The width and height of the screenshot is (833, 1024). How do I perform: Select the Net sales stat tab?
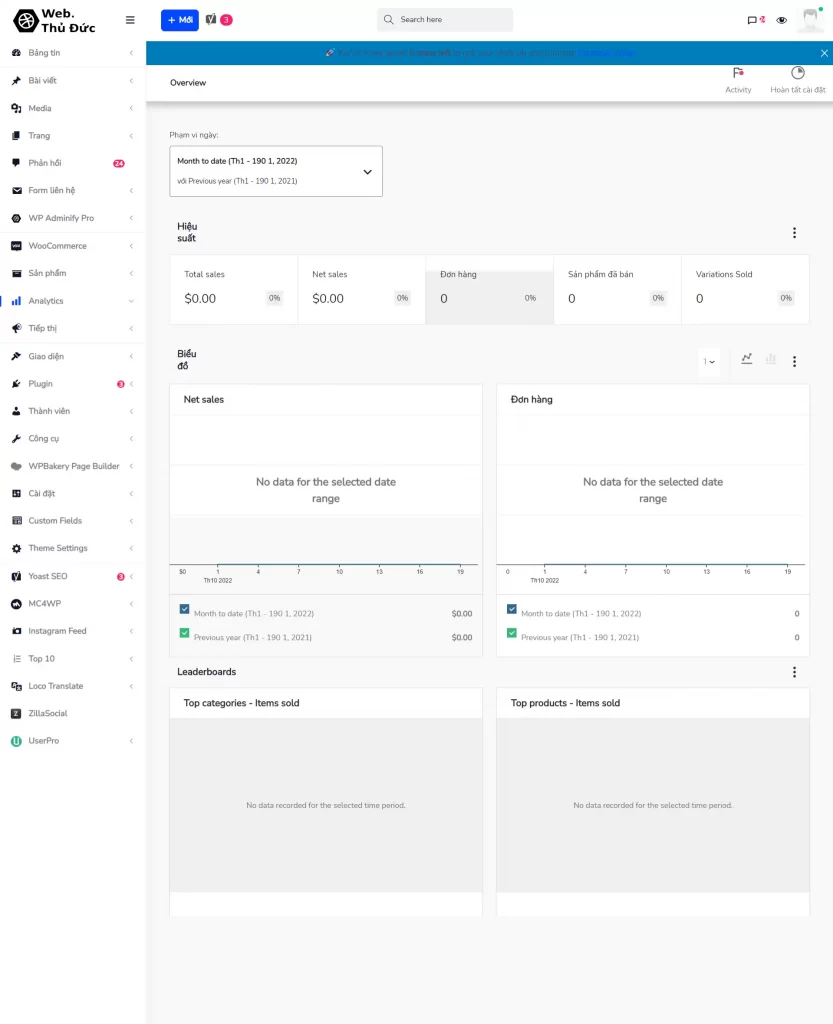click(x=360, y=290)
